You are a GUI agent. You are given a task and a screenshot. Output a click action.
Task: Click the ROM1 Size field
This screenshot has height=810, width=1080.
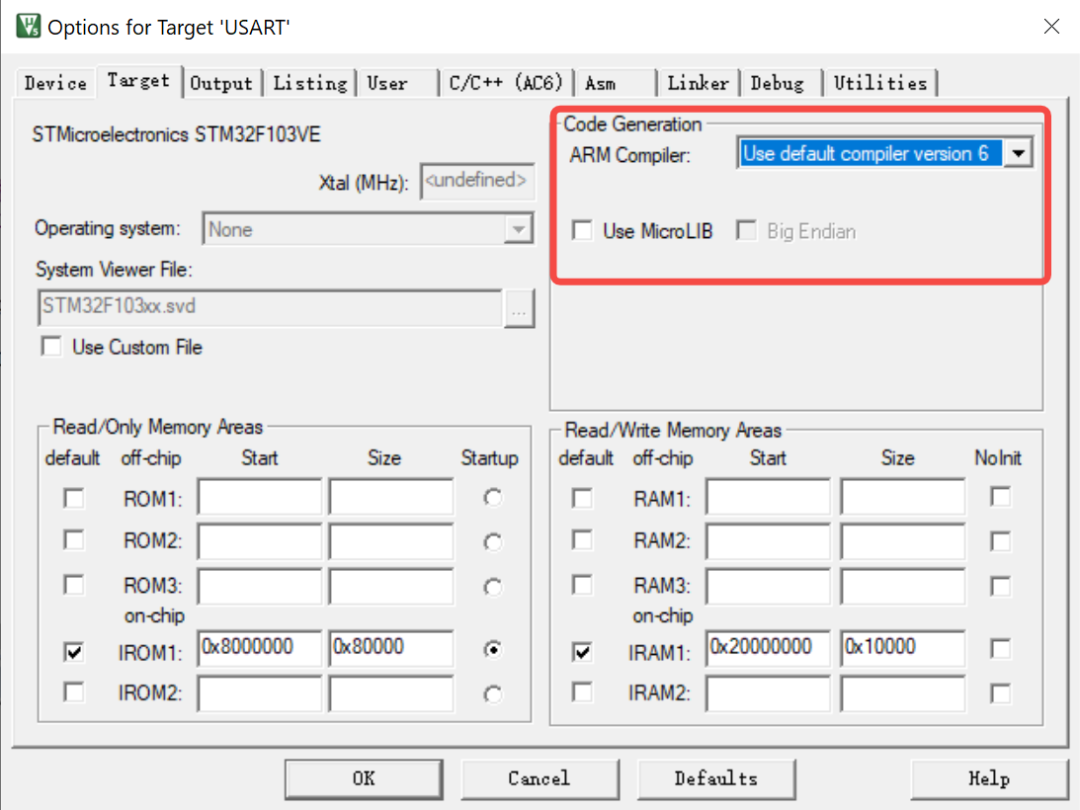(x=391, y=497)
